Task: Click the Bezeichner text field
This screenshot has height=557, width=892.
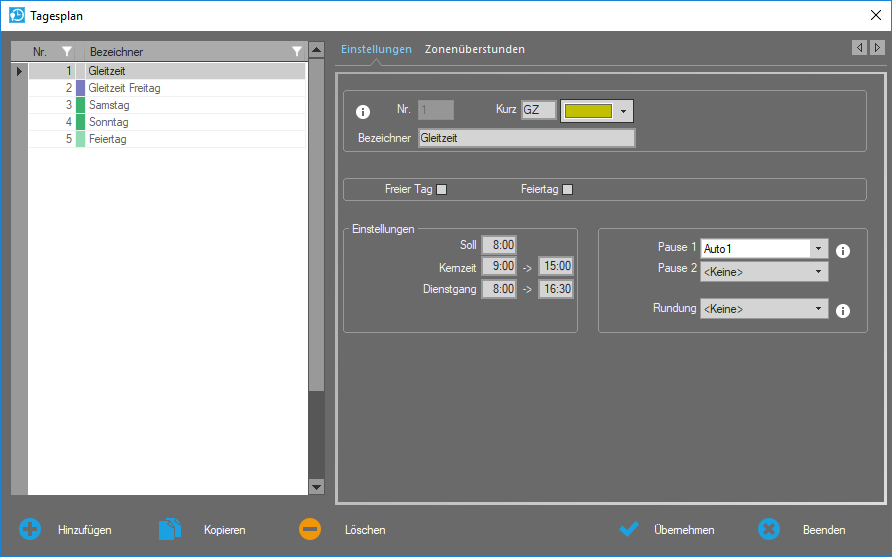Action: click(526, 138)
